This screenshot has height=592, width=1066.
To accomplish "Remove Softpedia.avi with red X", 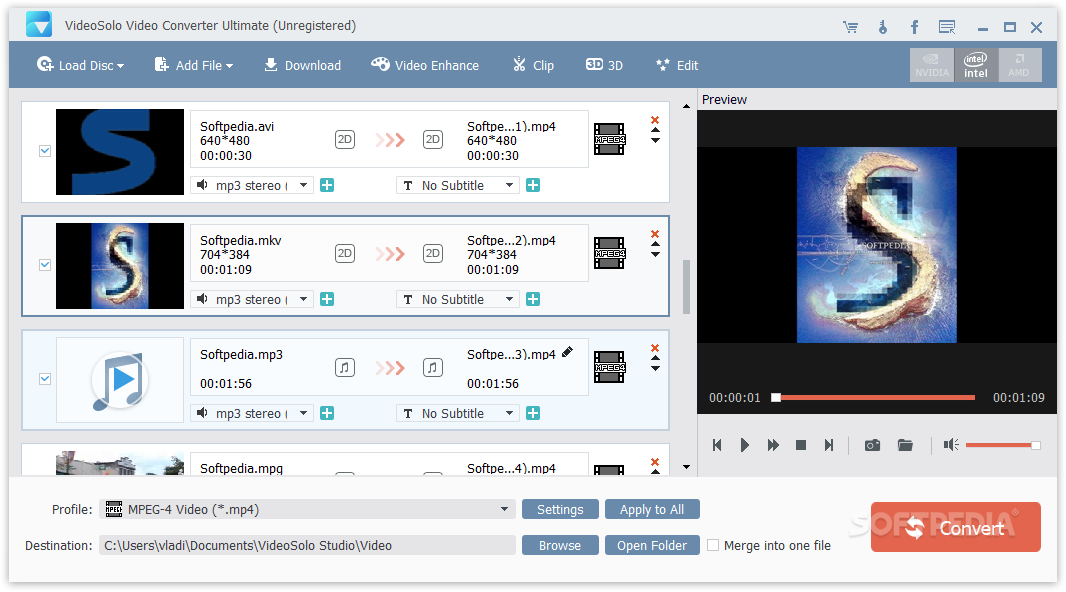I will point(655,120).
